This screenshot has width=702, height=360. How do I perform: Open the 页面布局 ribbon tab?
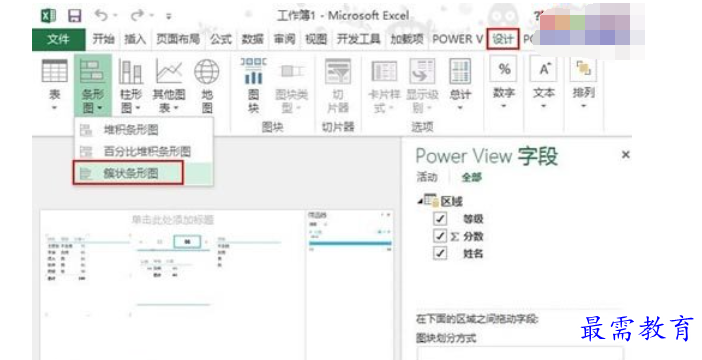[178, 39]
